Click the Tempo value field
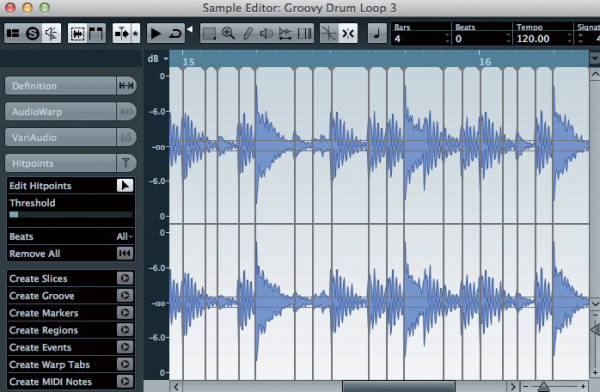 tap(539, 38)
